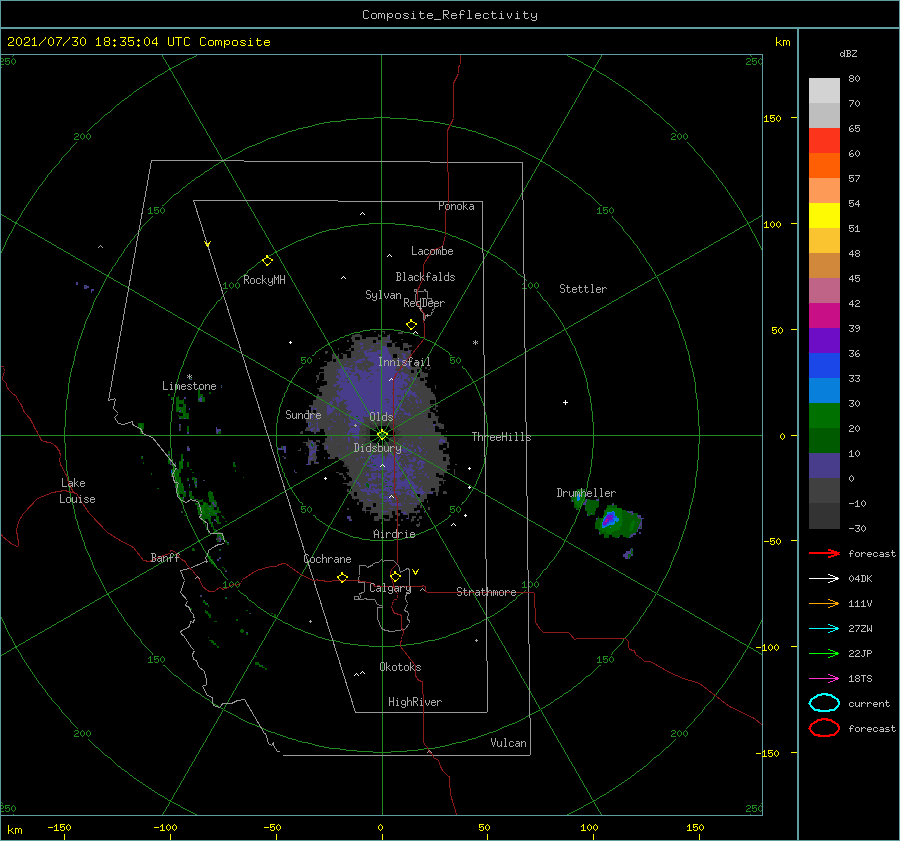Click the Limestone label

click(x=189, y=386)
